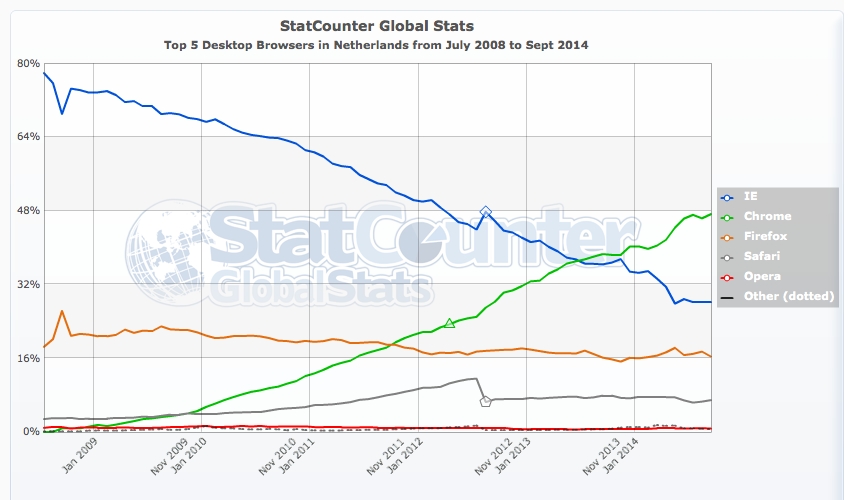This screenshot has height=500, width=854.
Task: Click the StatCounter globe watermark logo
Action: (165, 251)
